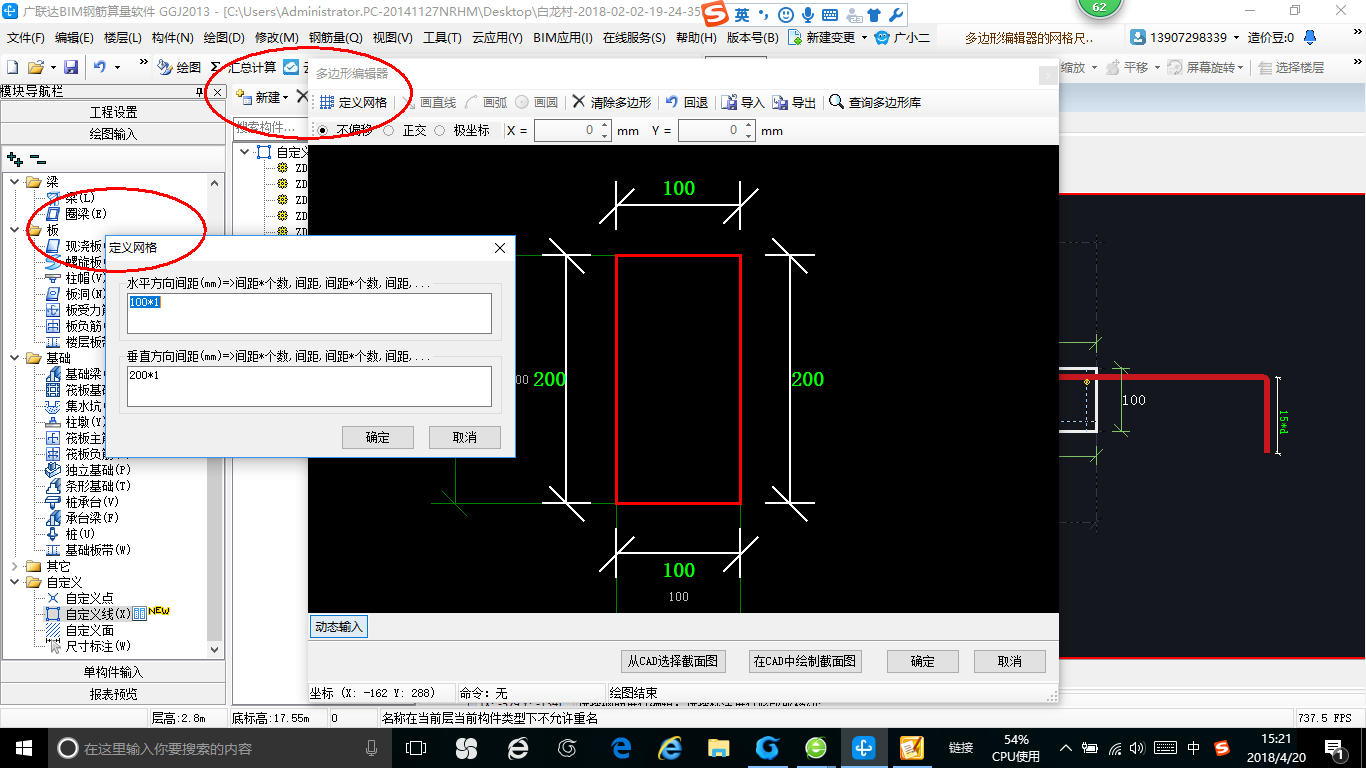Click the 画弧 draw arc tool
The width and height of the screenshot is (1366, 768).
pos(486,102)
